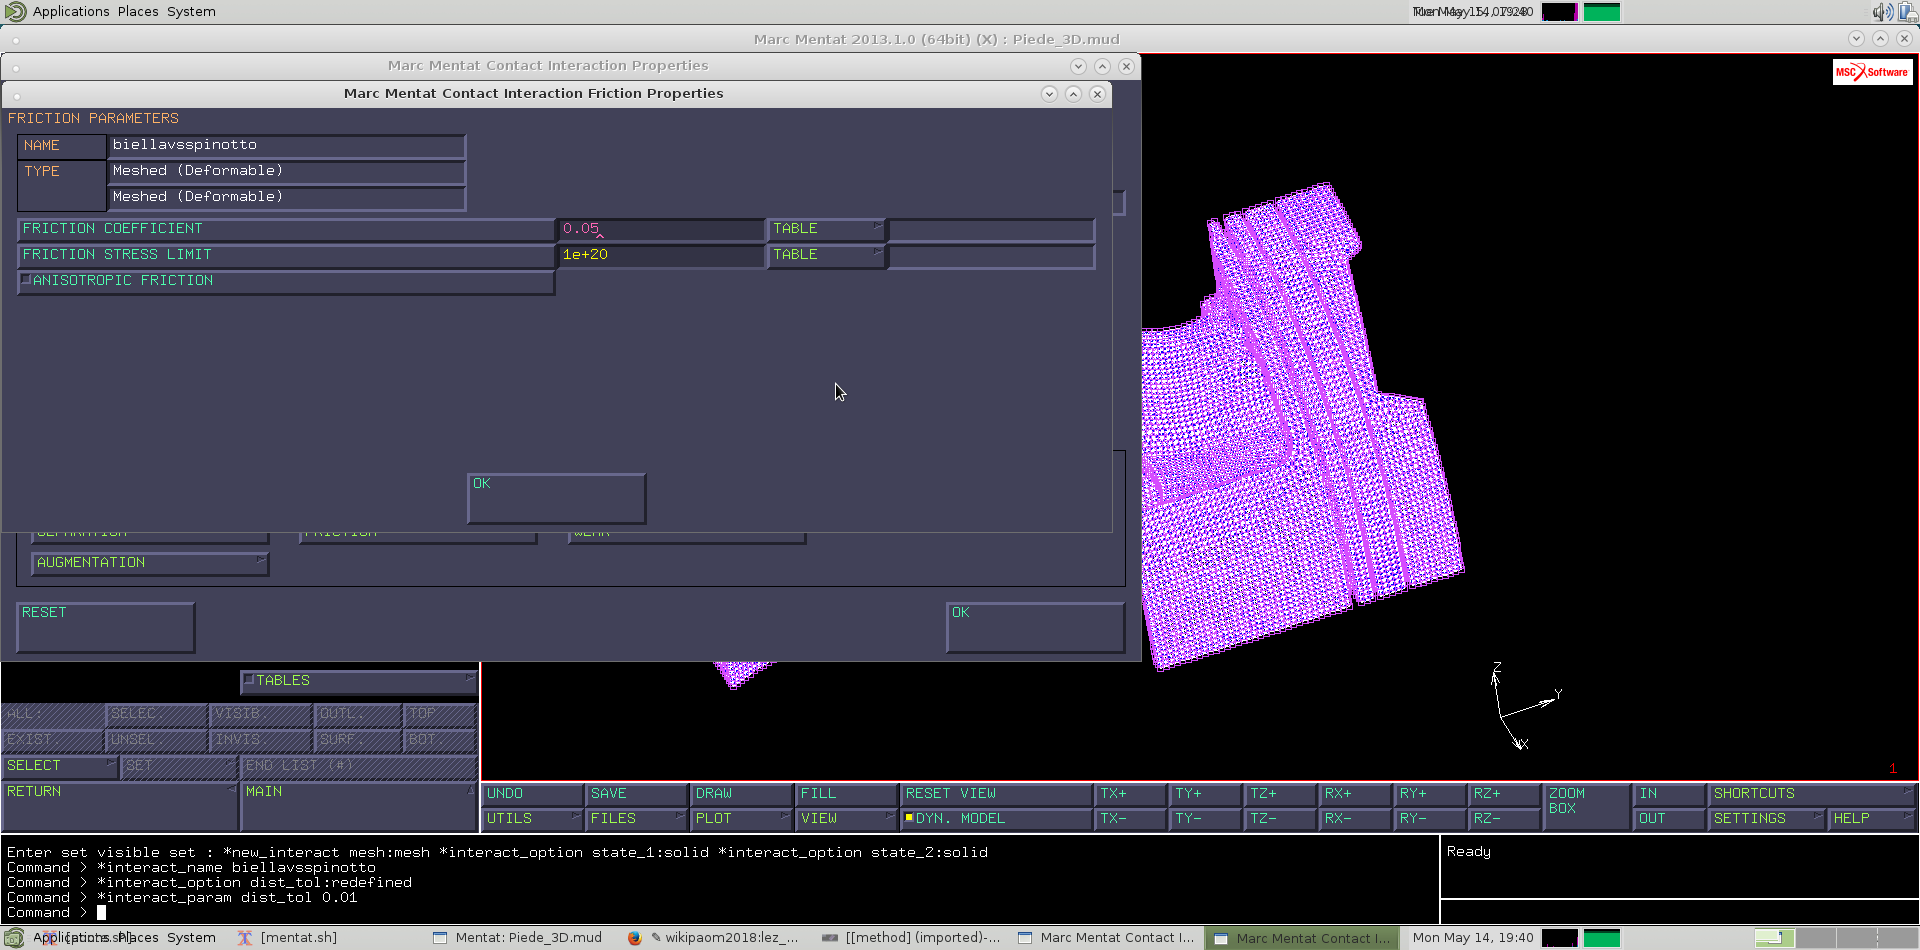Switch to Mentat: Piede_3D.mud taskbar window

[517, 938]
